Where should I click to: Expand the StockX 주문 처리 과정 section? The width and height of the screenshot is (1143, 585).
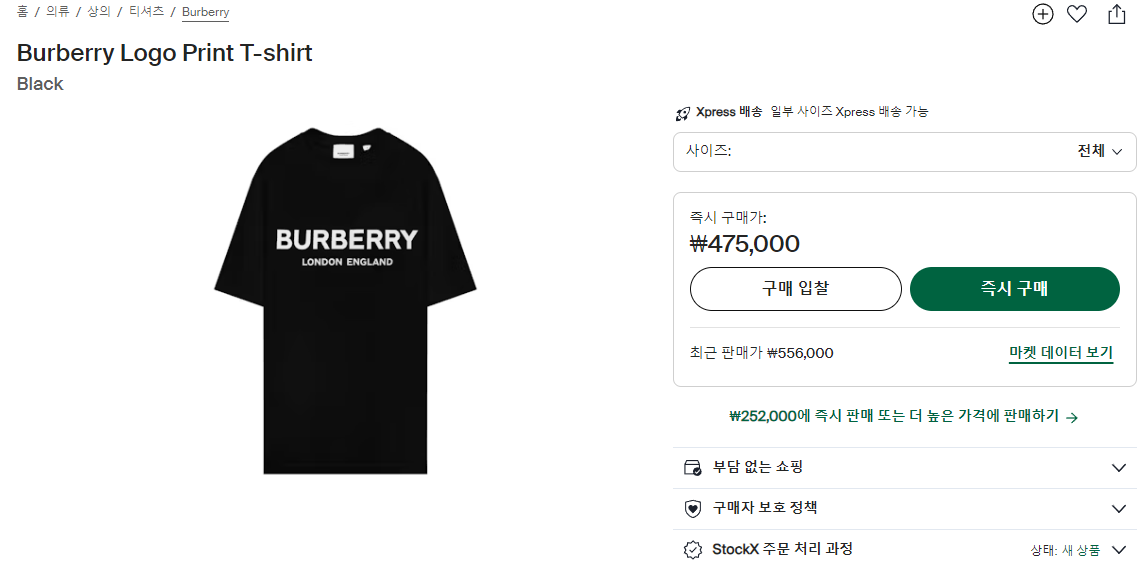pyautogui.click(x=1119, y=549)
